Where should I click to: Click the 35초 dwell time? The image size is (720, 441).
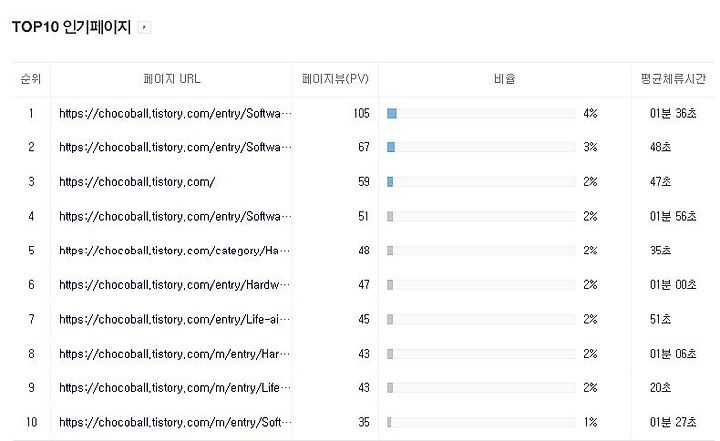[660, 251]
